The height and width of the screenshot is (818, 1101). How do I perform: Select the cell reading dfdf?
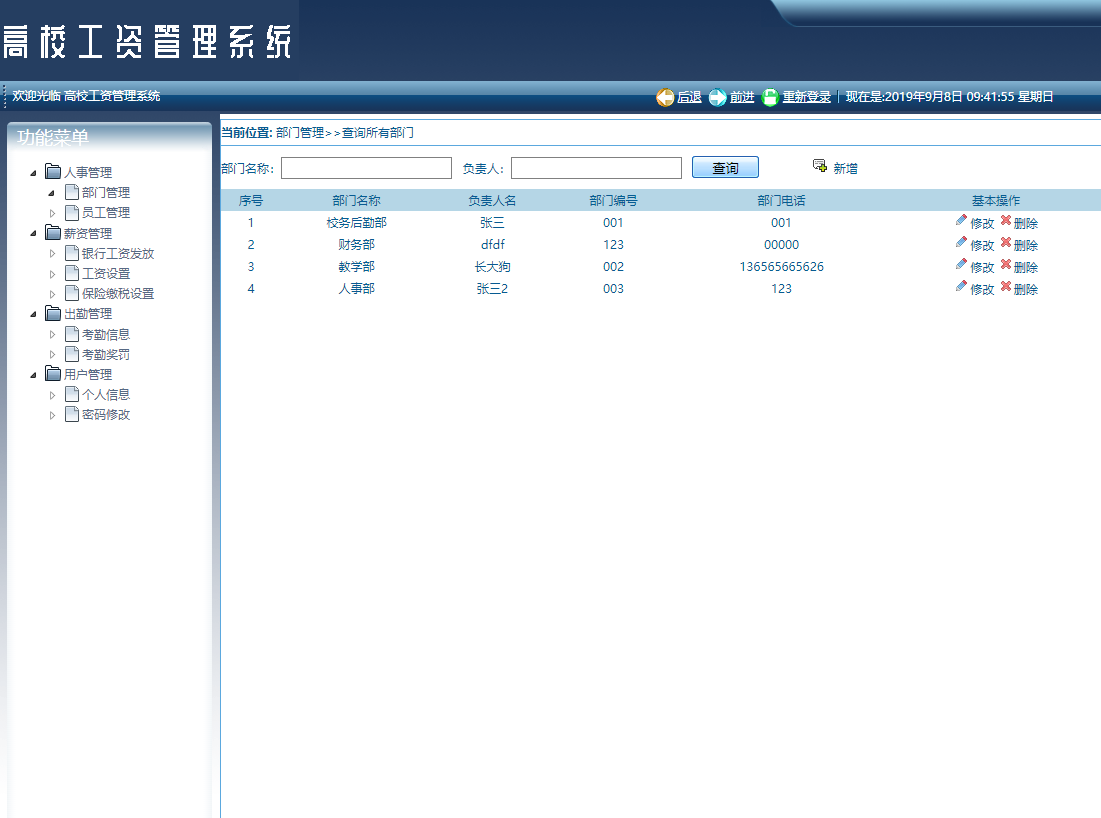click(492, 244)
